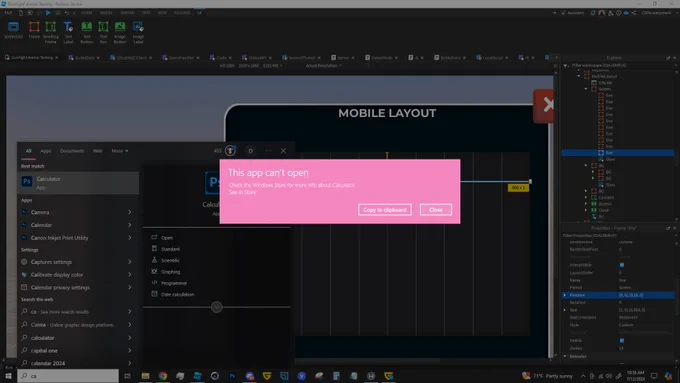
Task: Click the taskbar search input field
Action: [68, 376]
